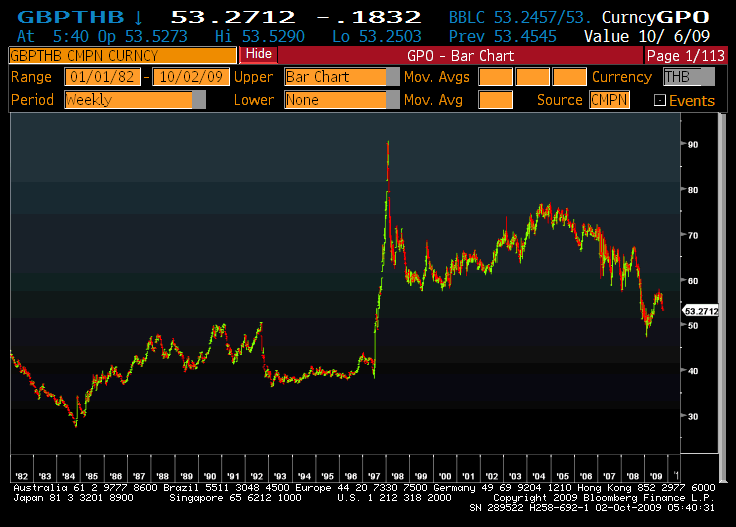Edit the Source CMPN field
Image resolution: width=736 pixels, height=527 pixels.
click(x=609, y=99)
